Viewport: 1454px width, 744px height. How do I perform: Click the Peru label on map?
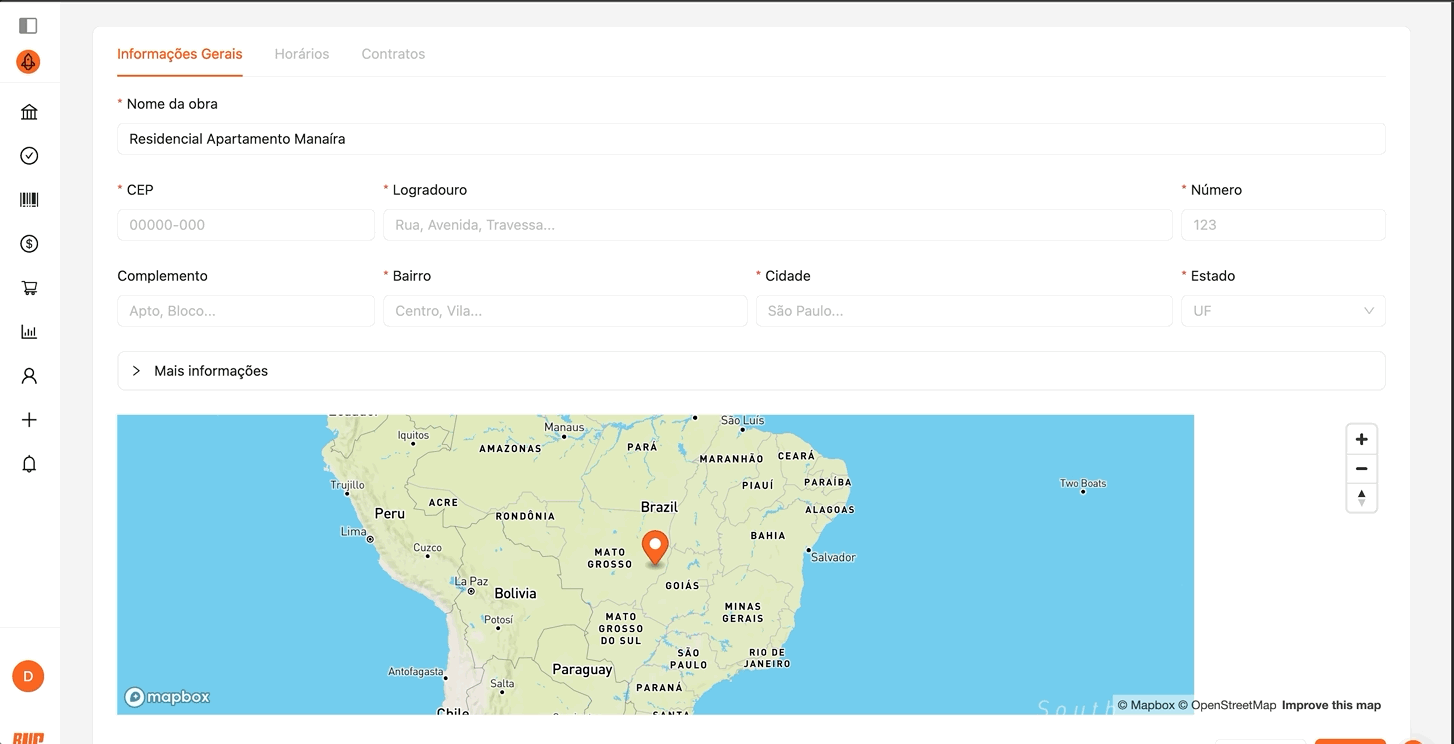tap(390, 514)
